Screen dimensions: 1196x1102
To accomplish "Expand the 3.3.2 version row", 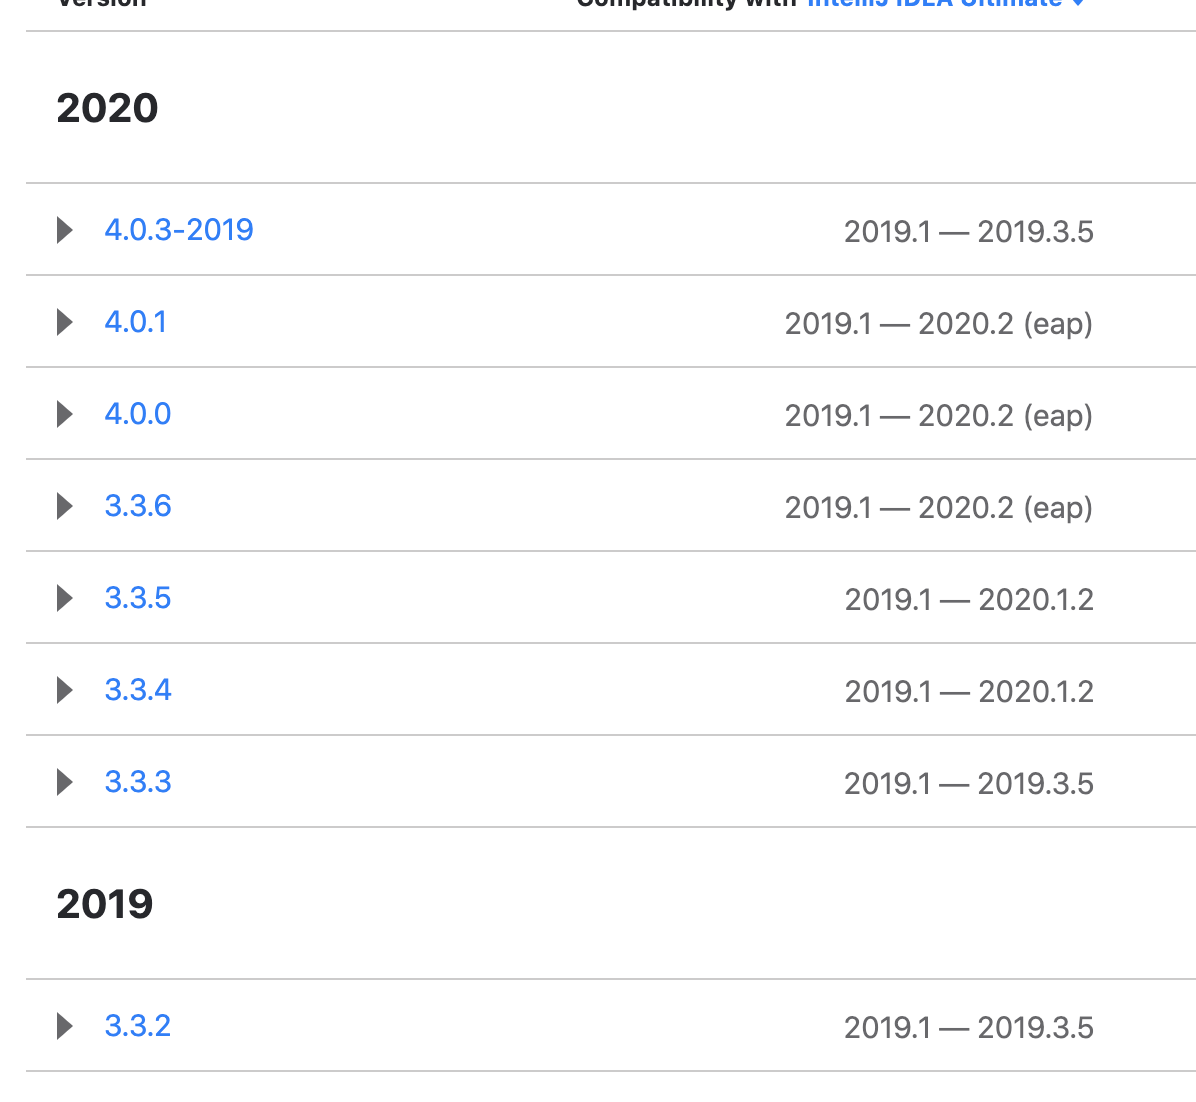I will pos(64,1026).
